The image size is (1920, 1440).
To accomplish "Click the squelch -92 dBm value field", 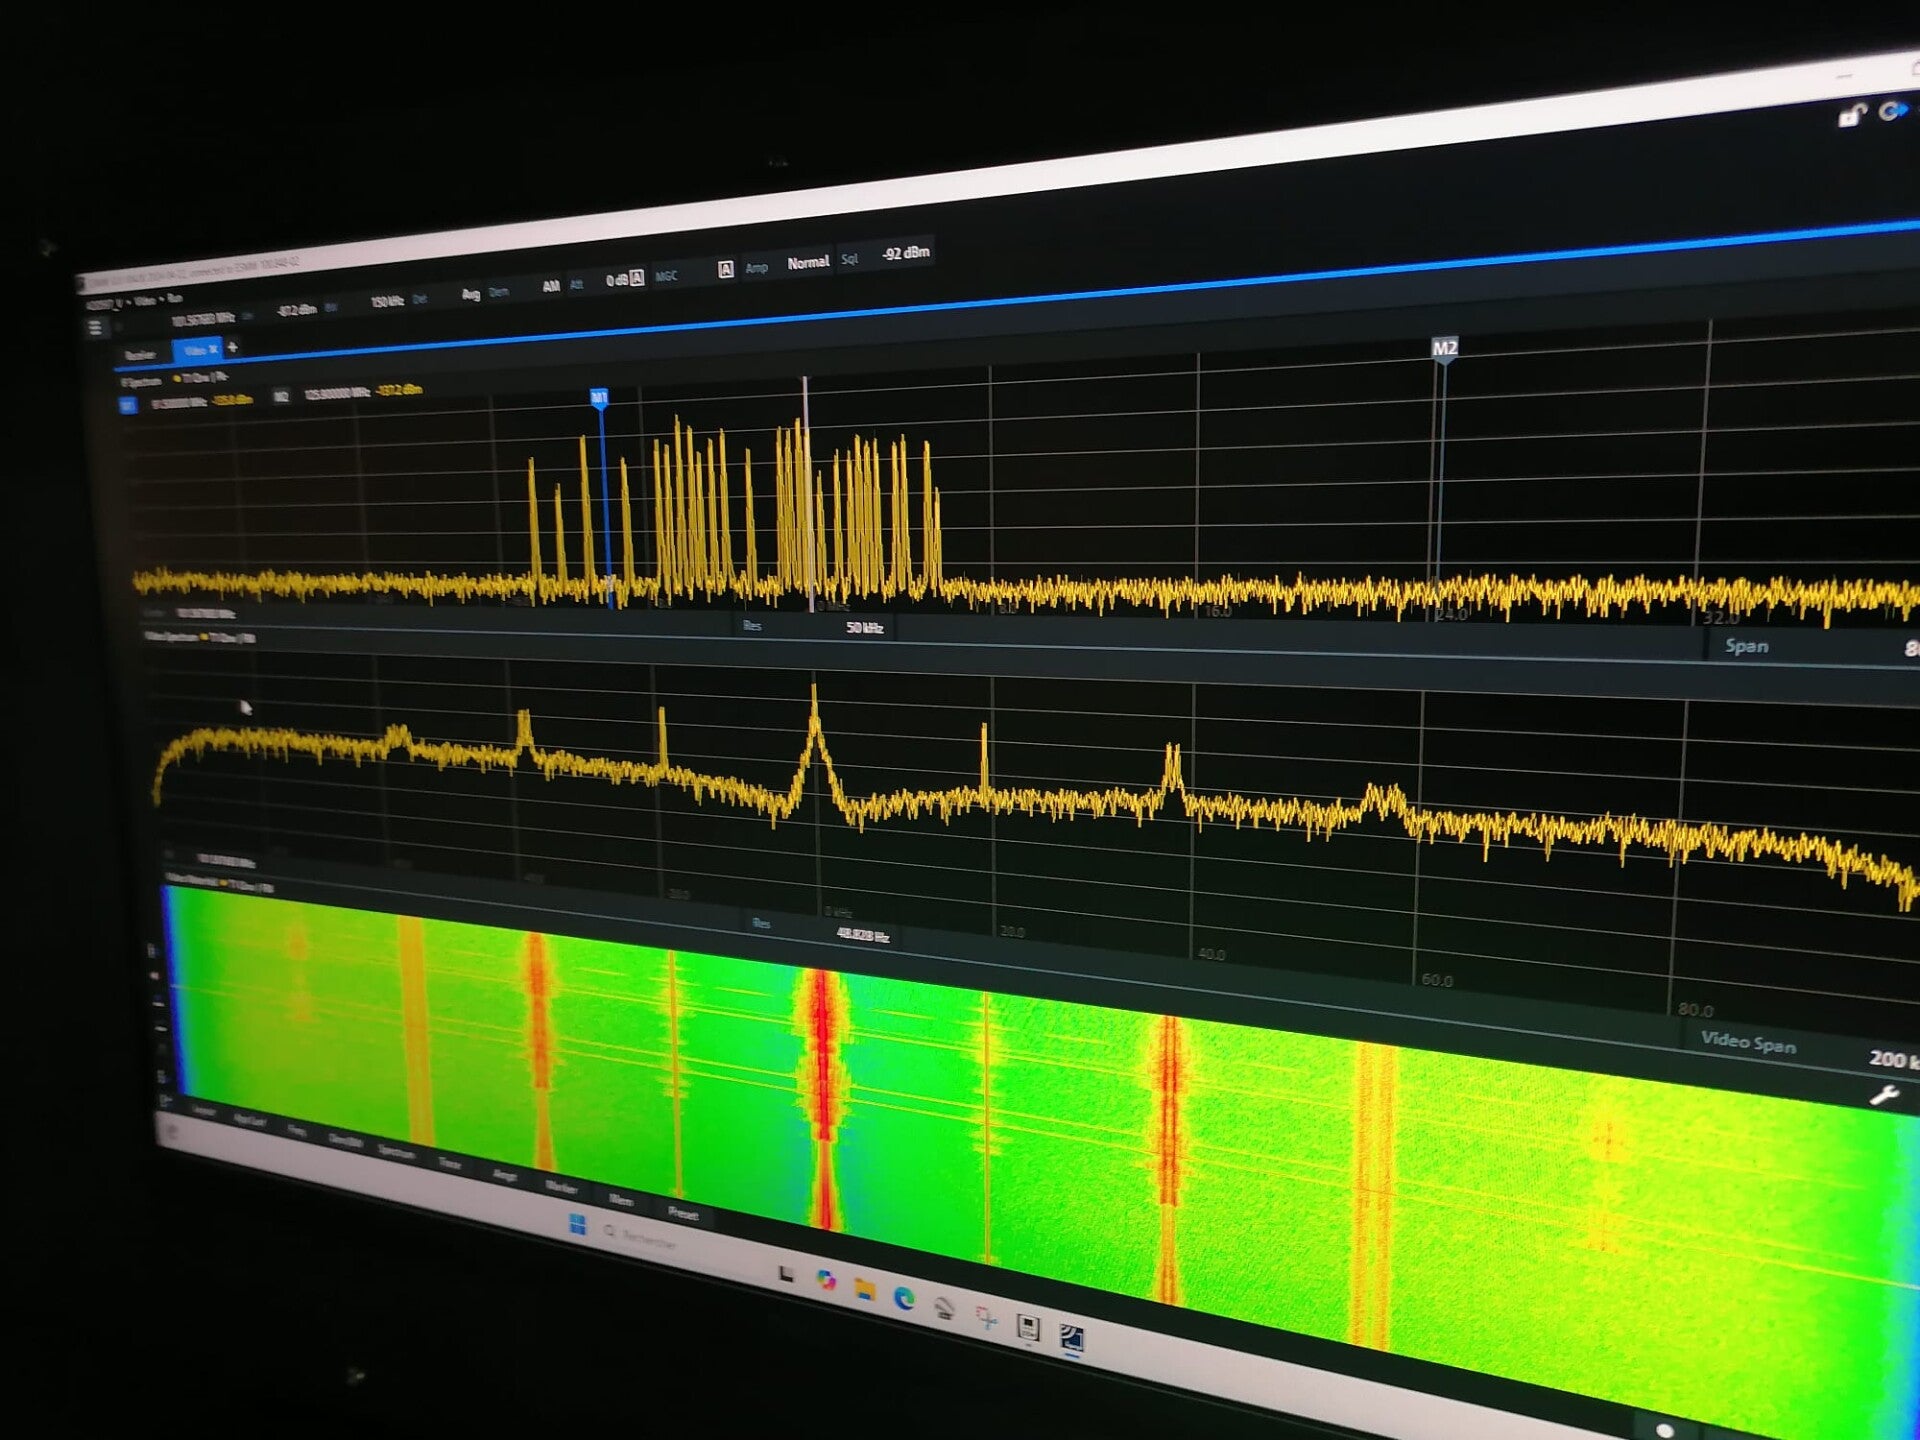I will [905, 253].
